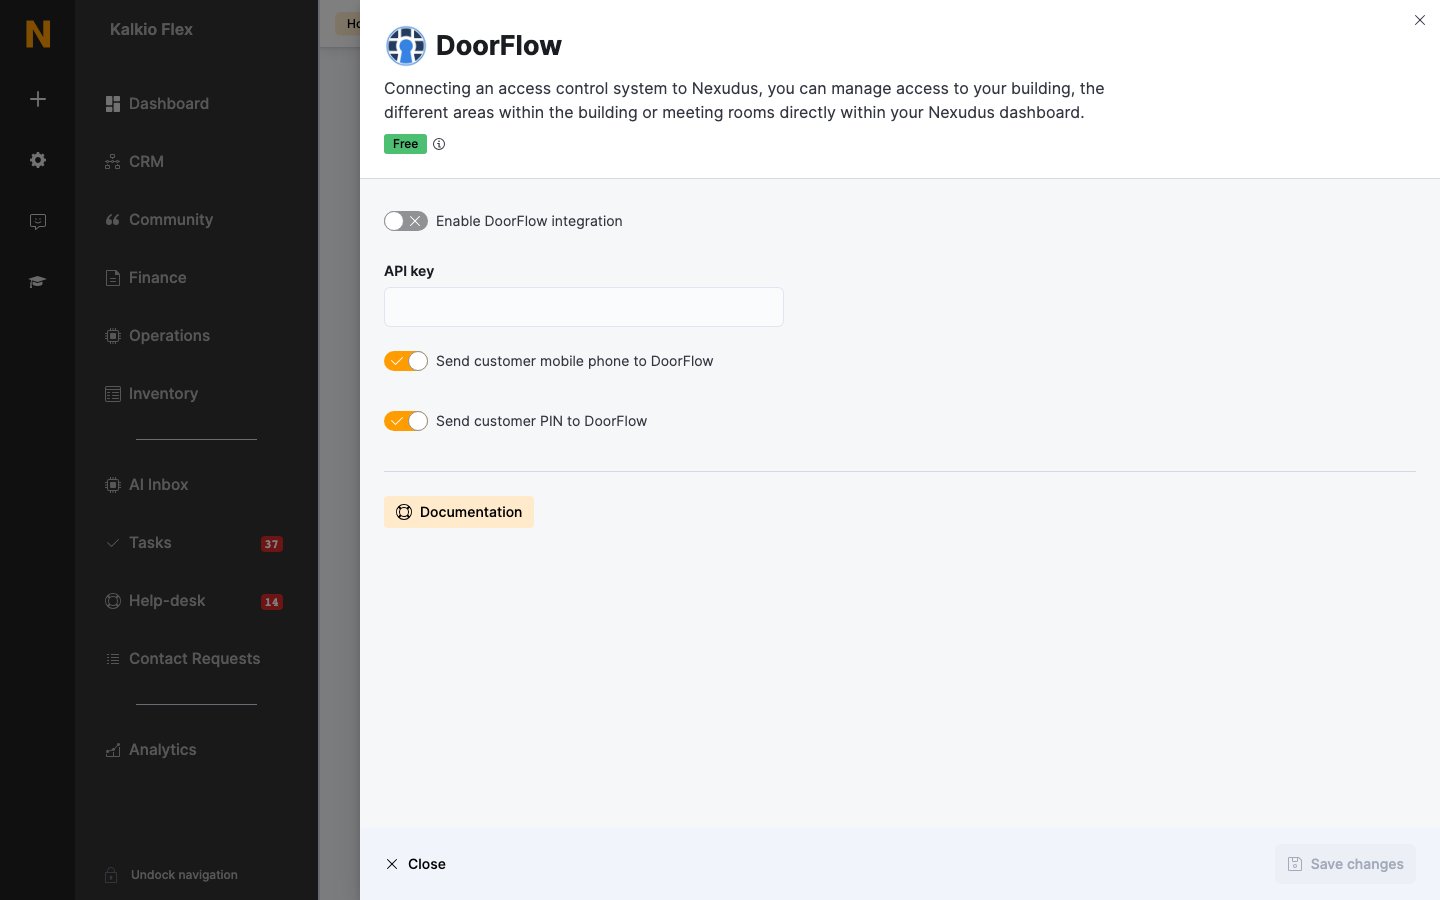
Task: Toggle Send customer PIN to DoorFlow
Action: (406, 421)
